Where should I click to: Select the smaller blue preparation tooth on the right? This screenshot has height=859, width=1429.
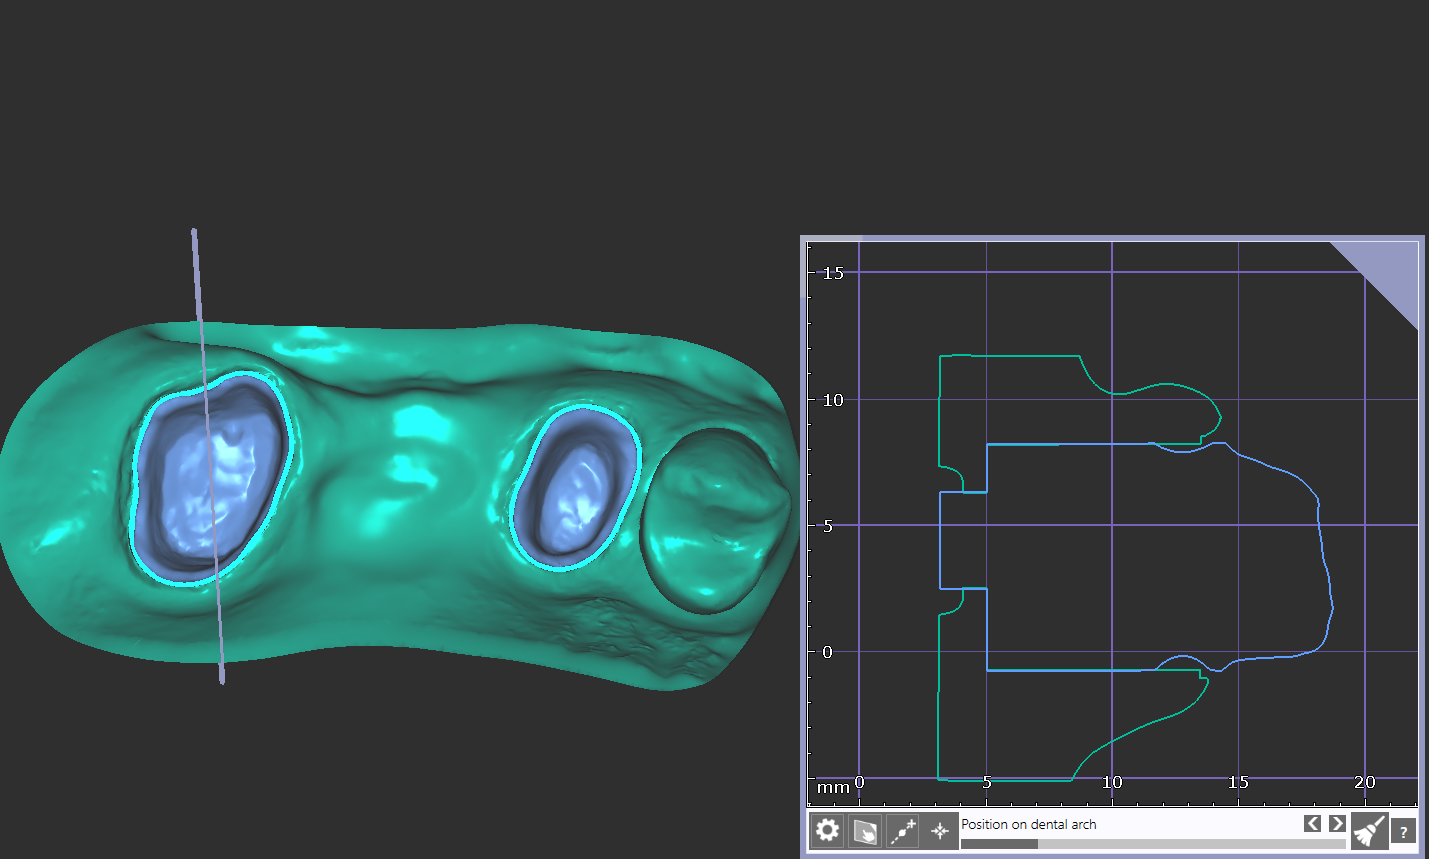(x=575, y=487)
